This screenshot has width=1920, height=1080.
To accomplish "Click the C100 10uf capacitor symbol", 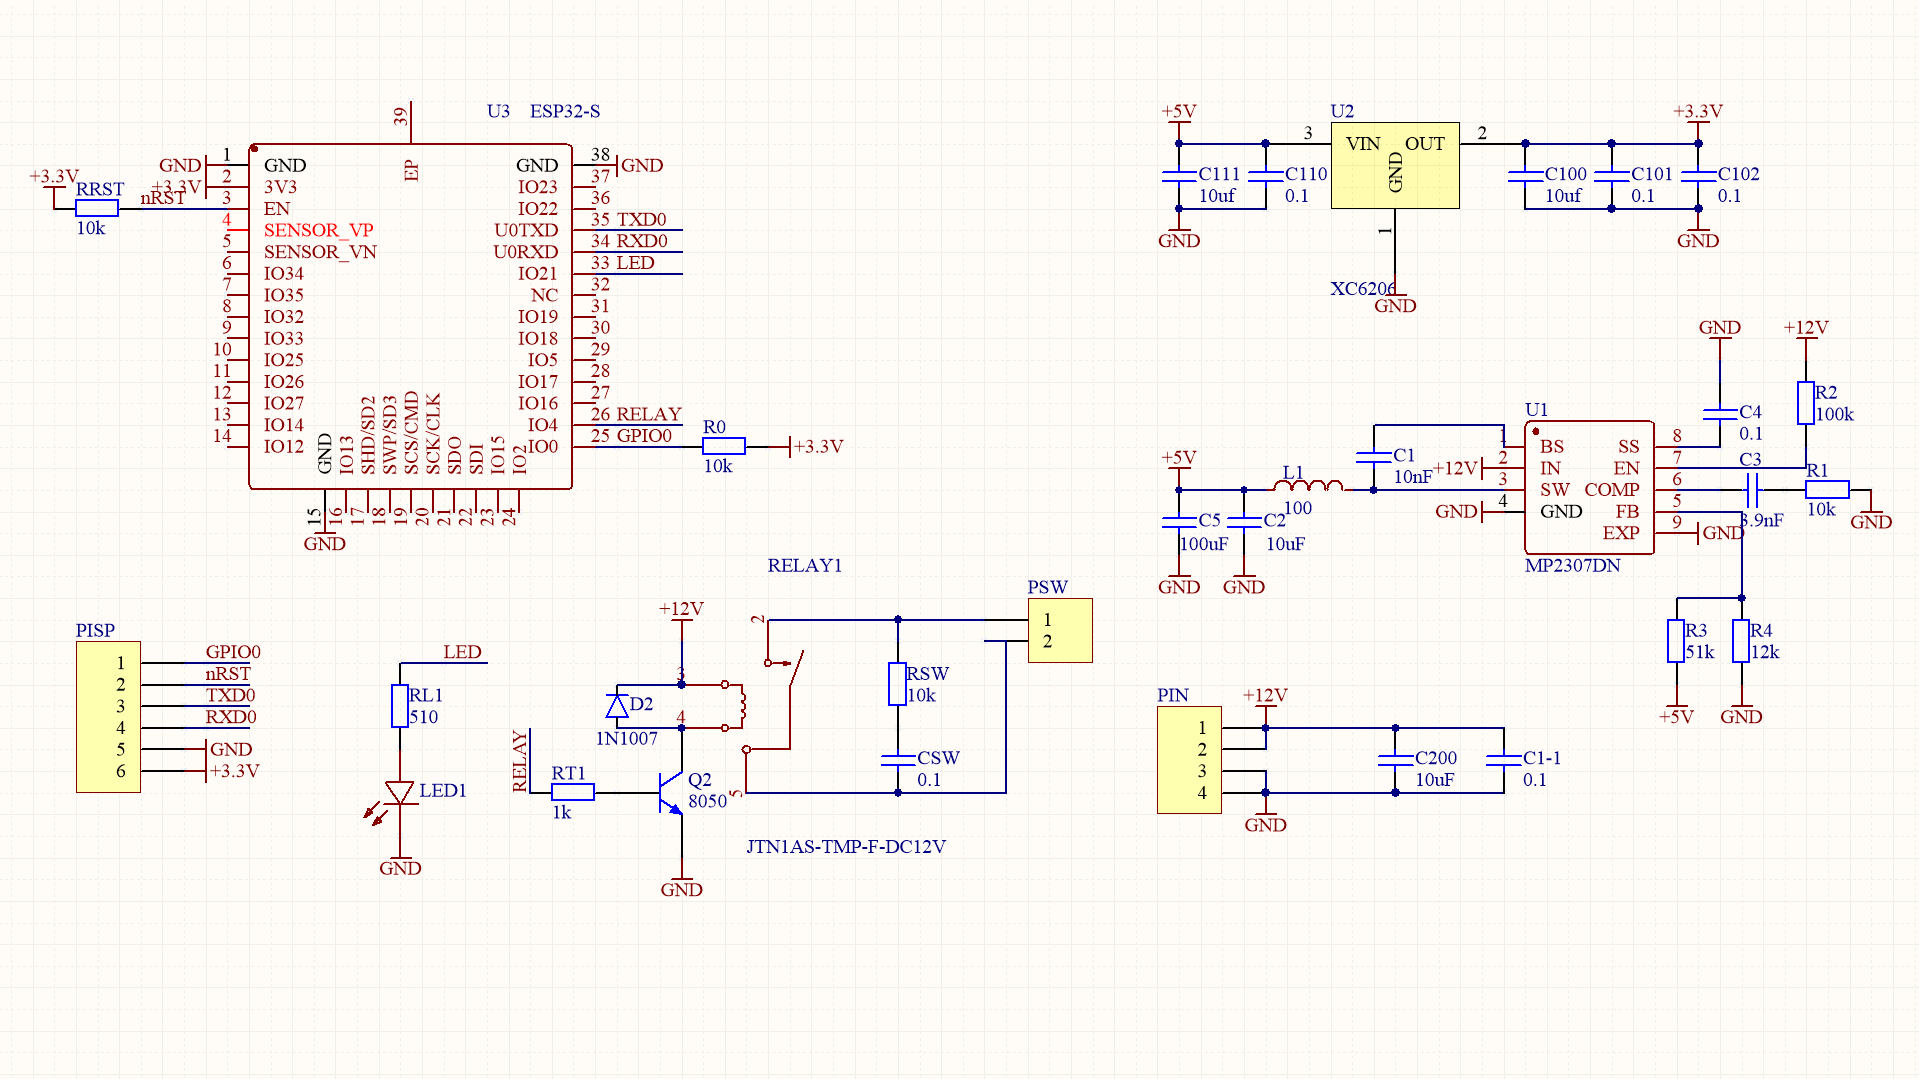I will [1525, 176].
